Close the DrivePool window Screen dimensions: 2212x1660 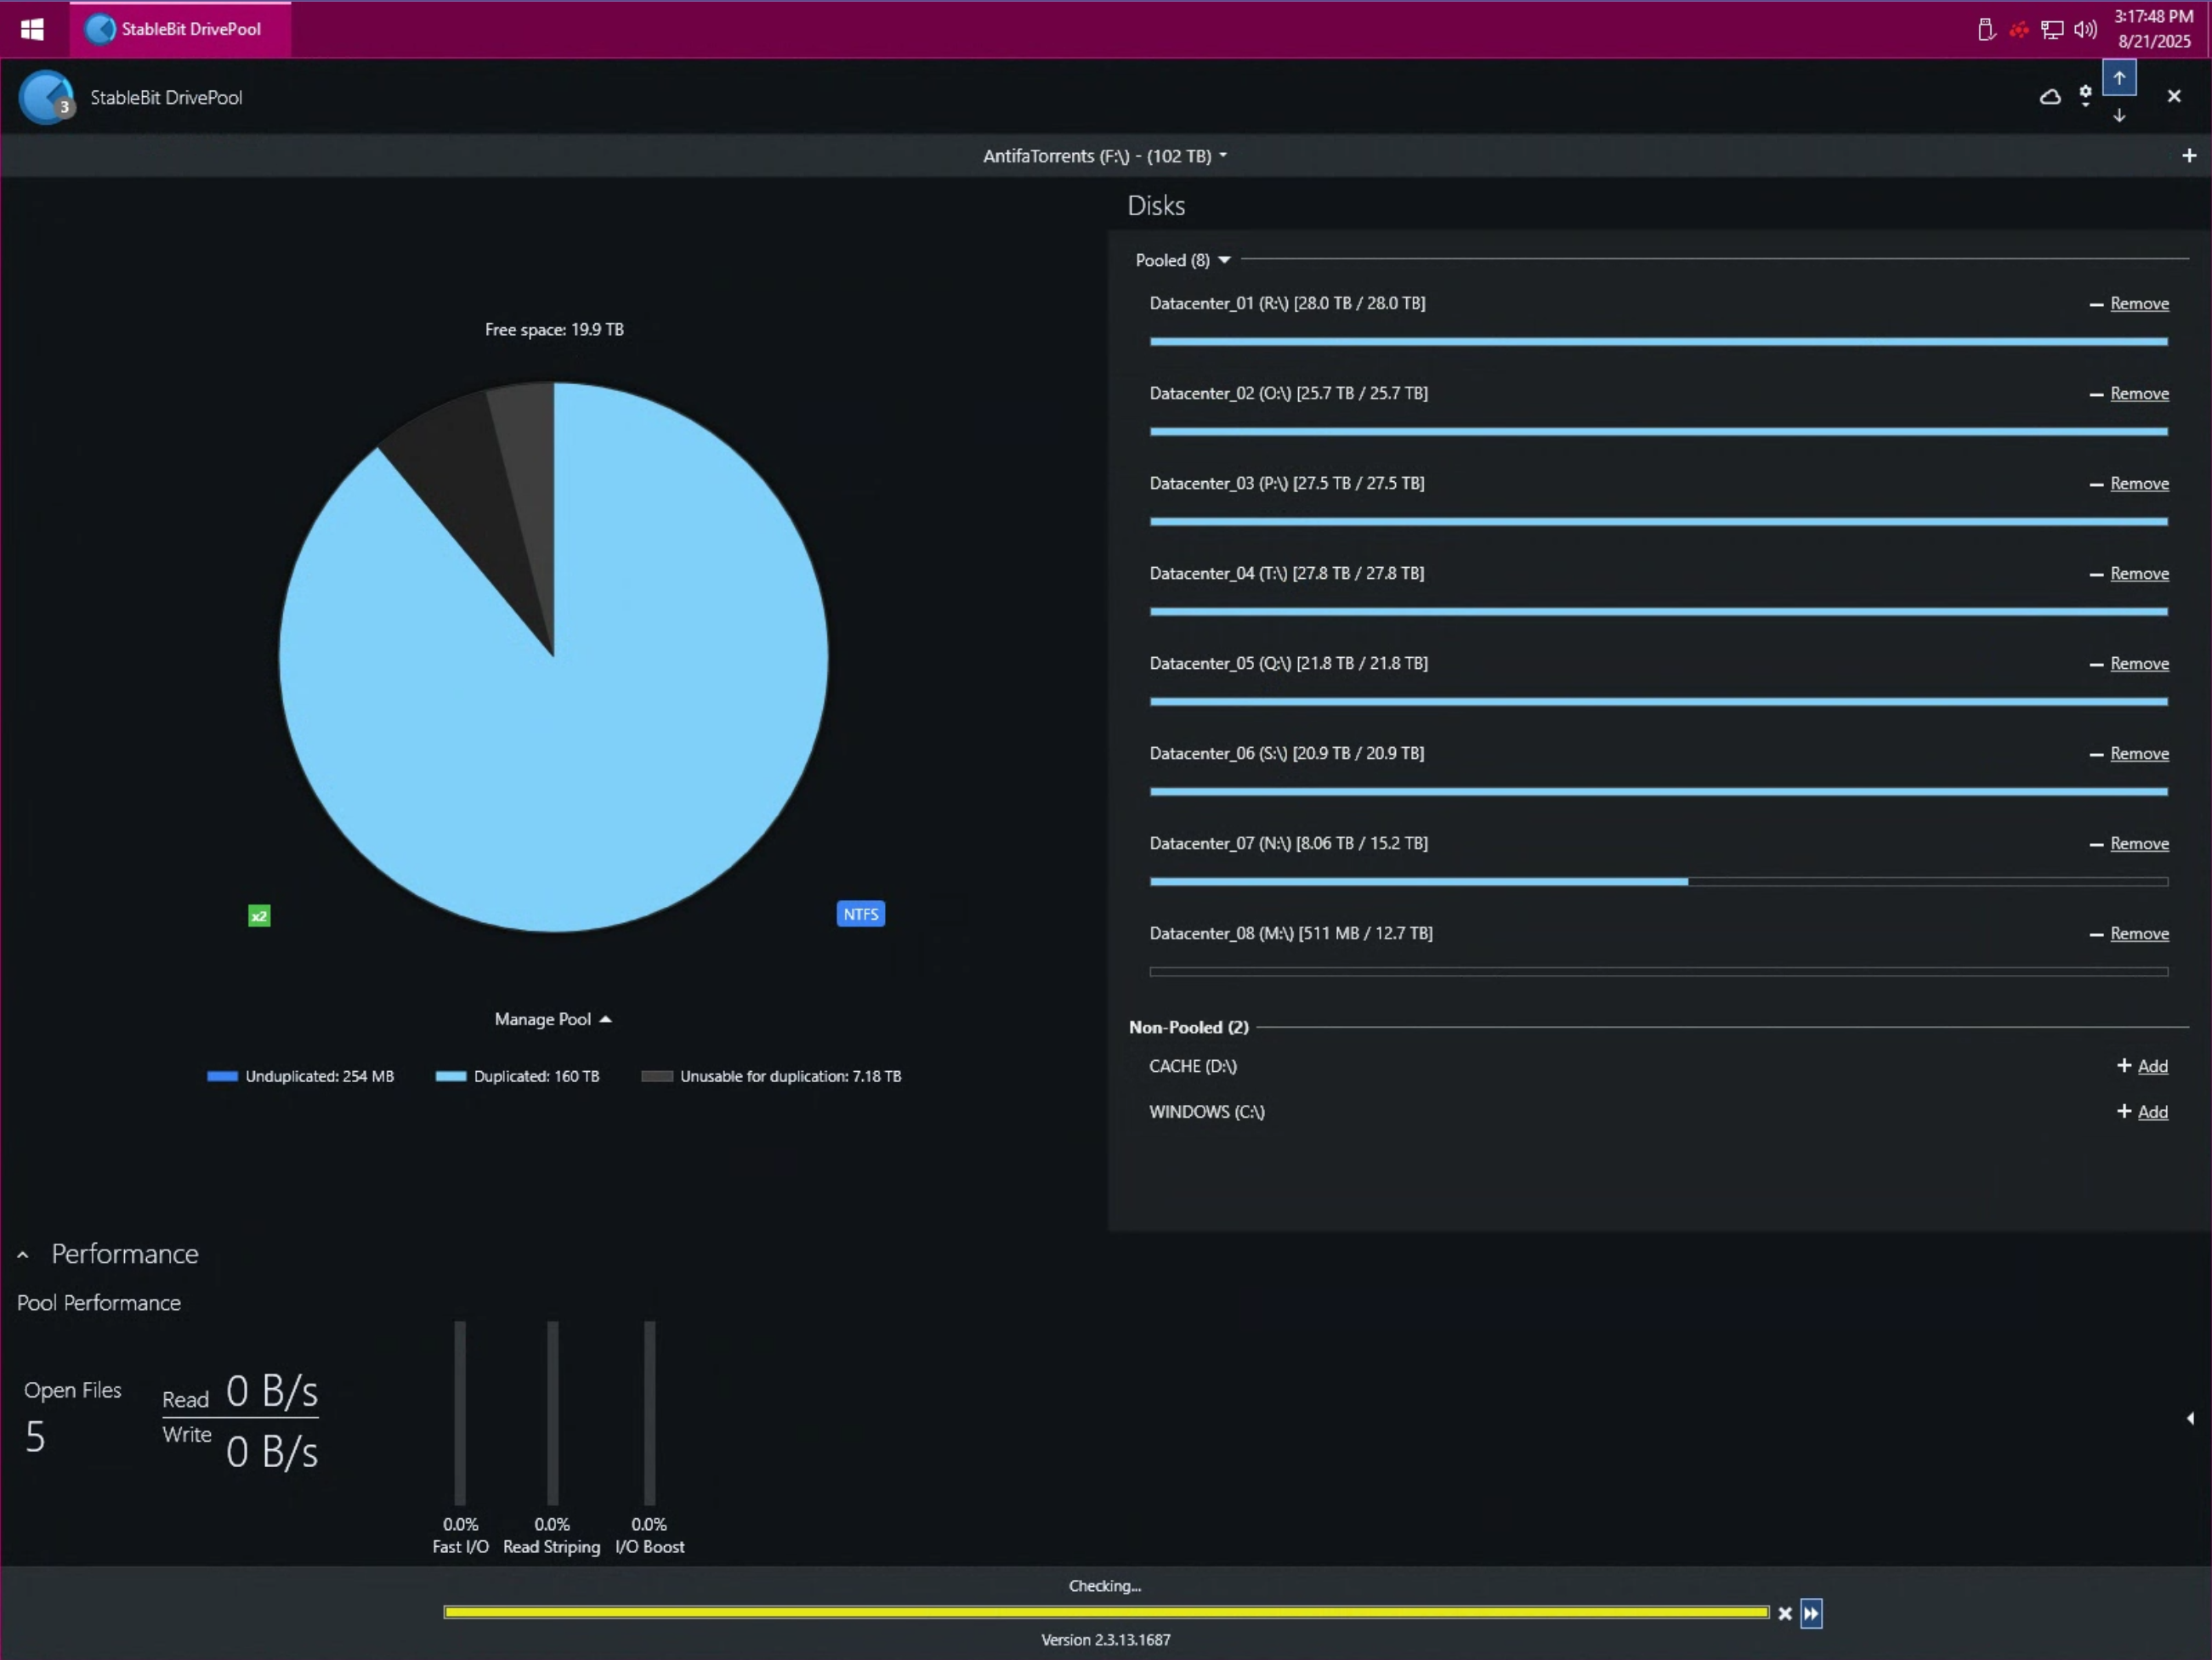click(2174, 96)
